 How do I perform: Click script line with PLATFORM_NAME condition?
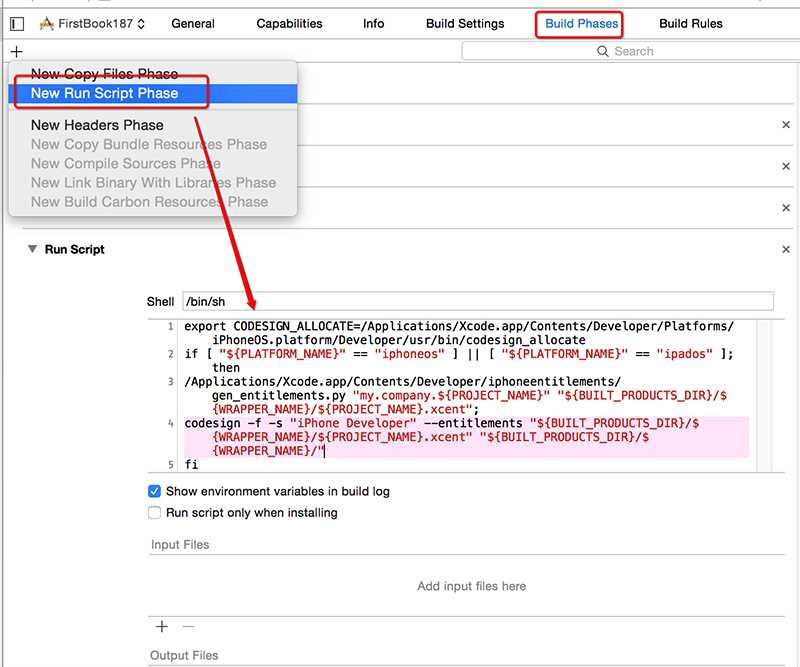(459, 361)
